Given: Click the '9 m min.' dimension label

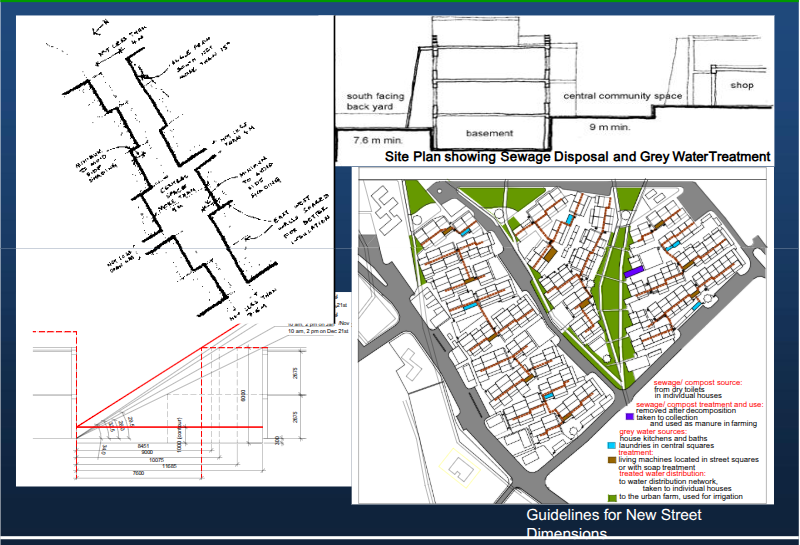Looking at the screenshot, I should click(x=608, y=128).
